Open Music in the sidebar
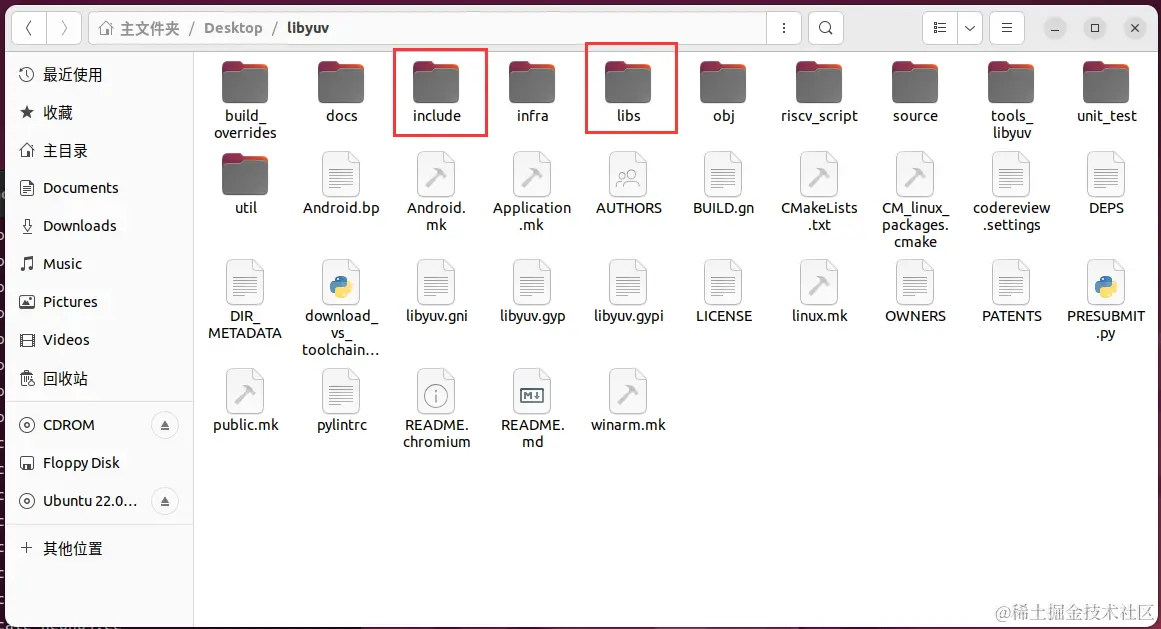1161x629 pixels. pos(99,264)
